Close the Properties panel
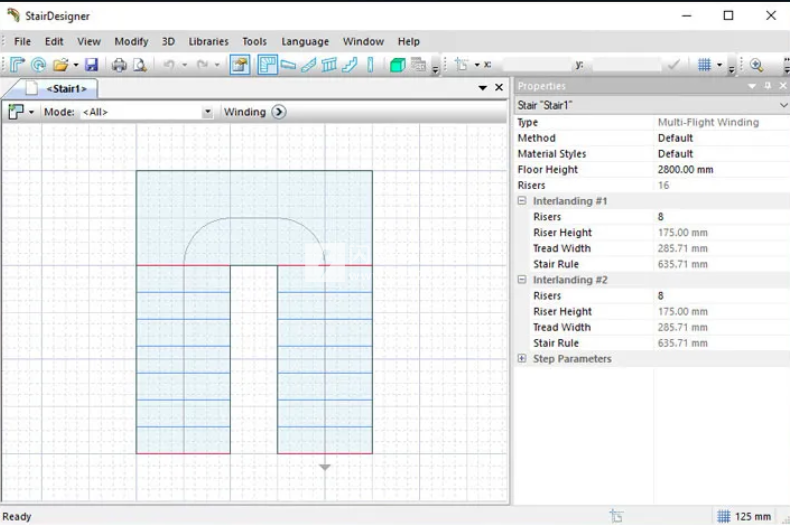This screenshot has height=525, width=790. pyautogui.click(x=783, y=86)
